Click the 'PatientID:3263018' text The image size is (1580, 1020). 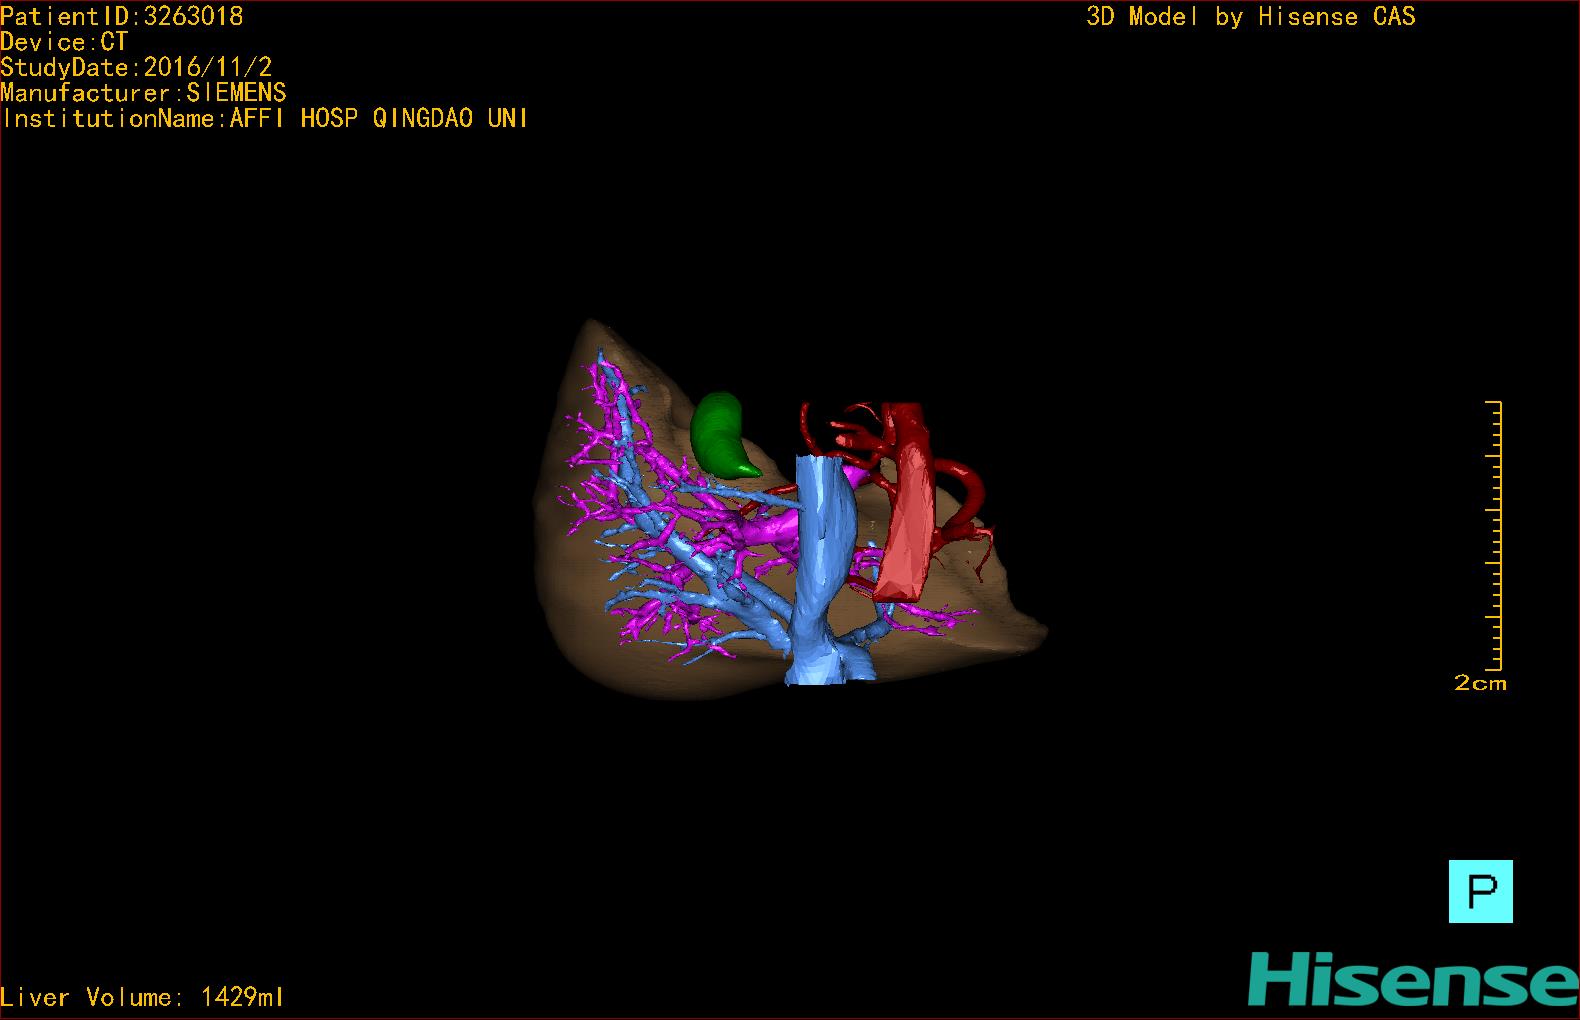(x=121, y=16)
